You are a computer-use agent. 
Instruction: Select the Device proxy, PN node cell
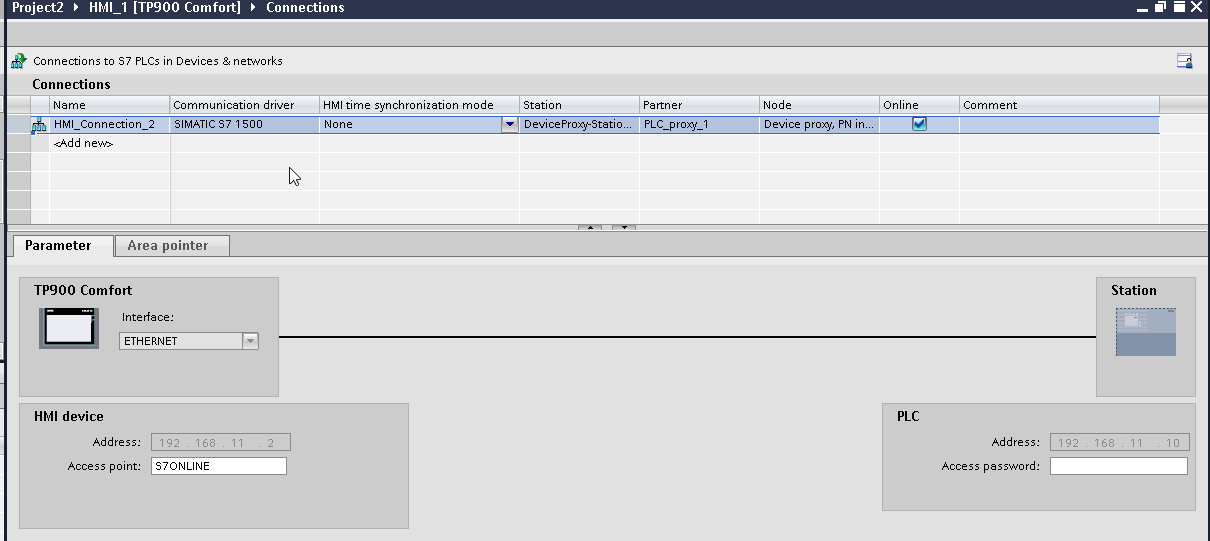[x=820, y=125]
